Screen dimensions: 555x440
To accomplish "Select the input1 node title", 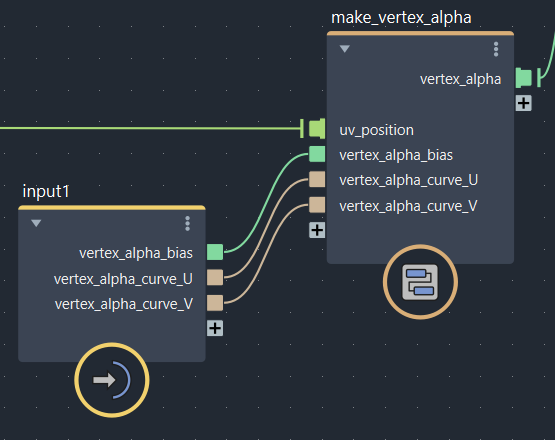I will (x=46, y=192).
